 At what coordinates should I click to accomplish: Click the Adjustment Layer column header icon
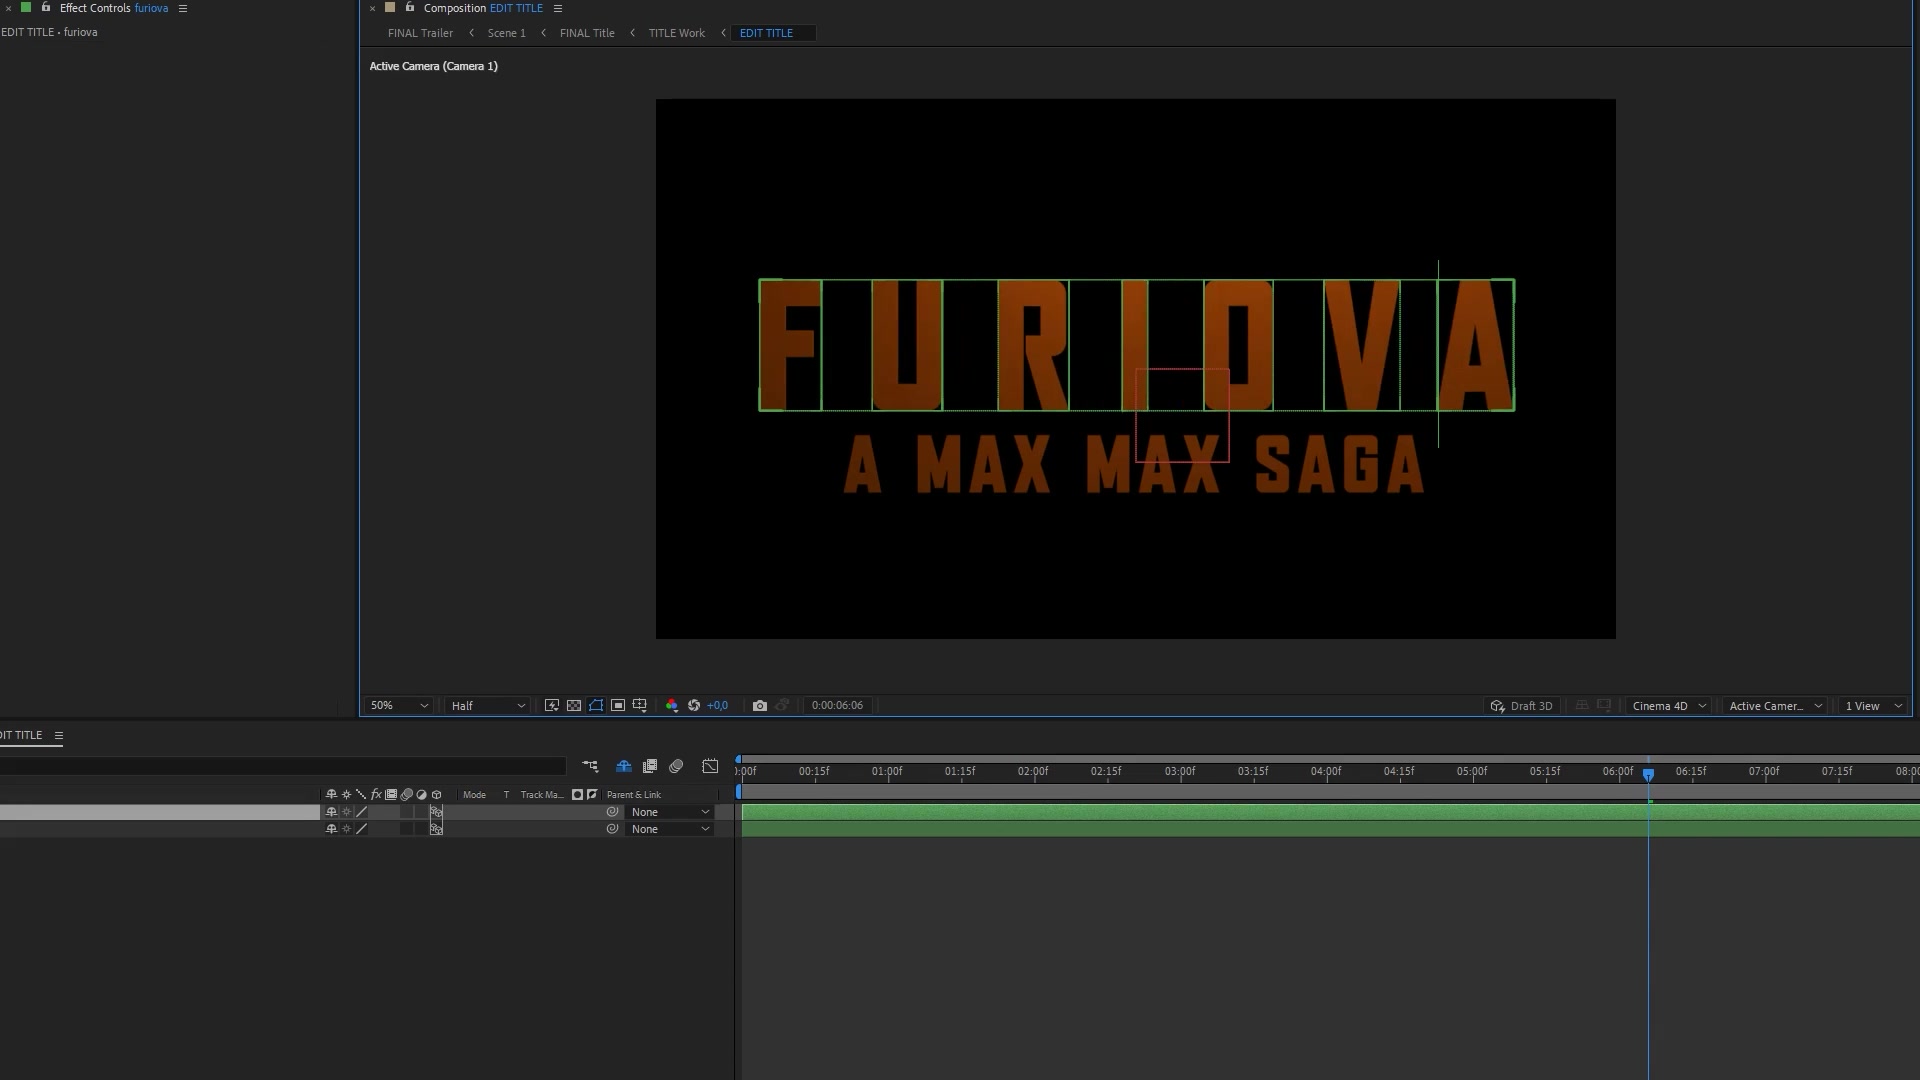pos(421,795)
